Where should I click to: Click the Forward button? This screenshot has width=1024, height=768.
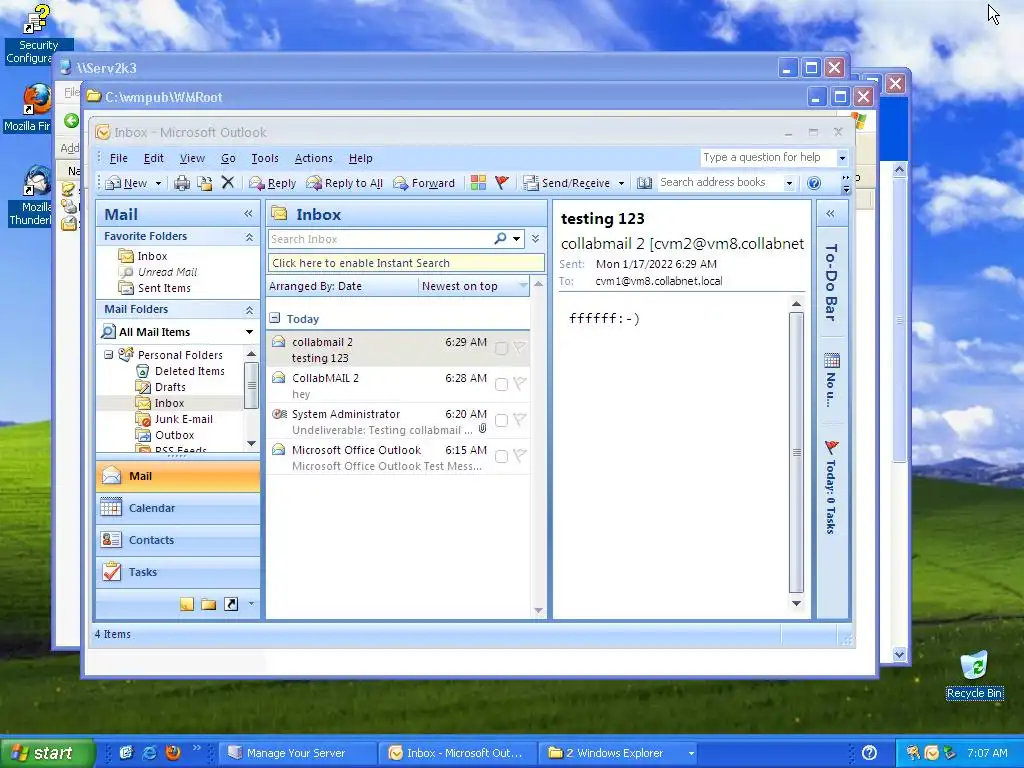point(424,183)
